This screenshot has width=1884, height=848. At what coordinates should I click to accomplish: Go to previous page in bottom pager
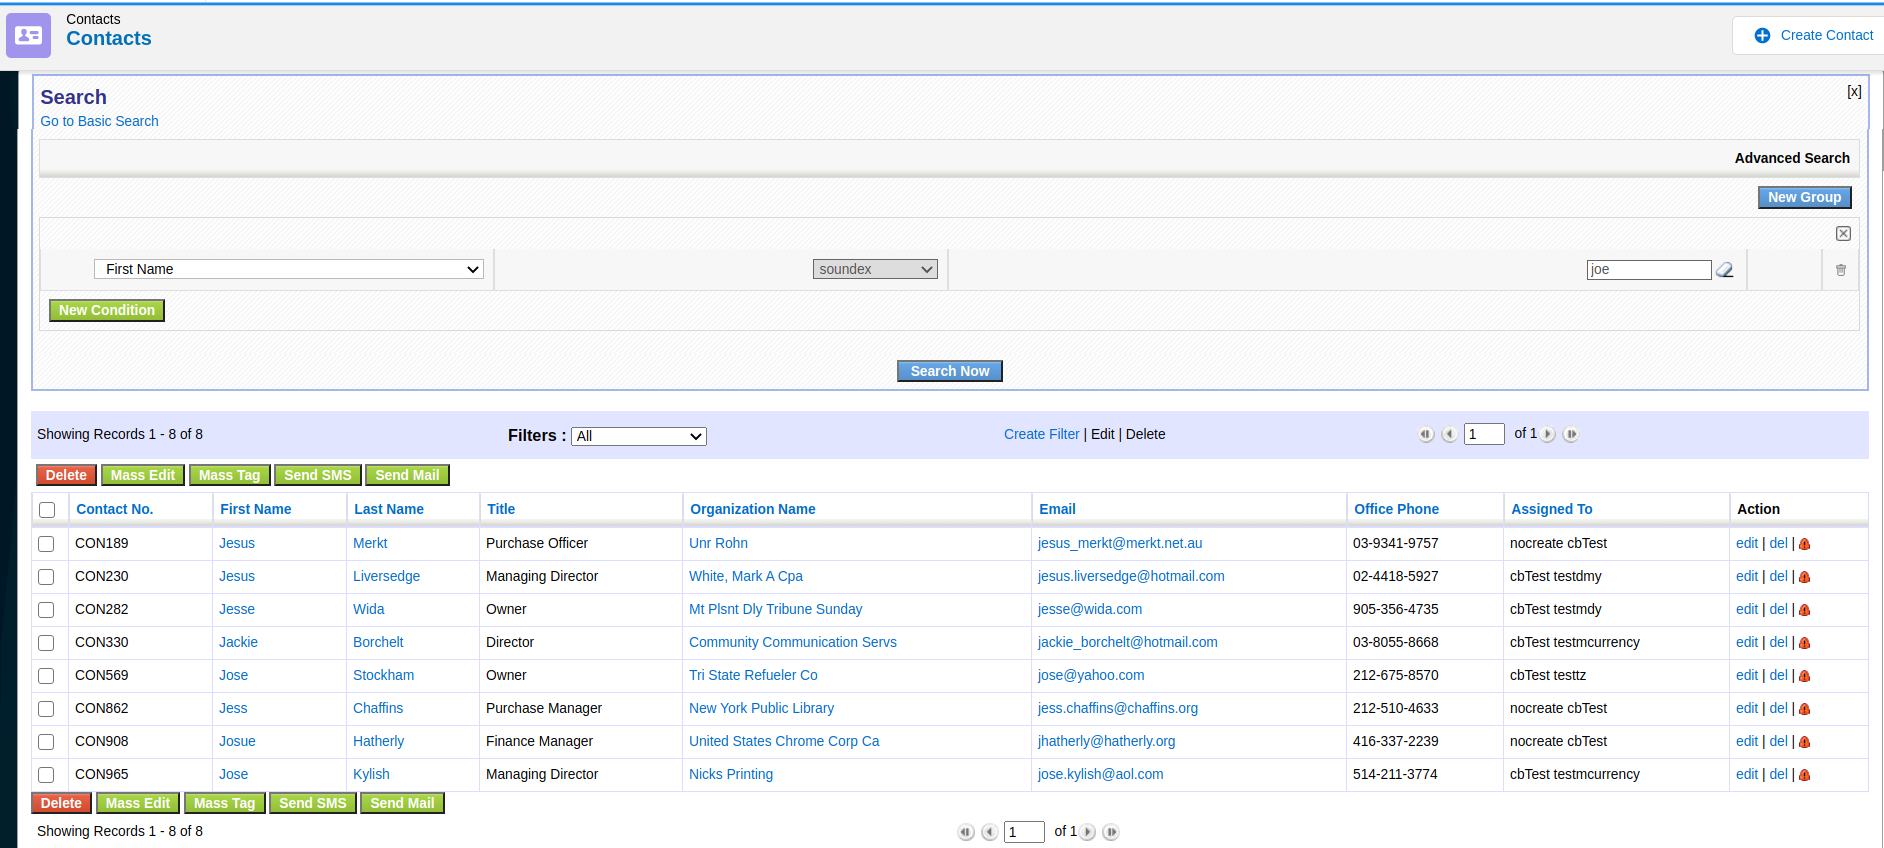[x=989, y=832]
